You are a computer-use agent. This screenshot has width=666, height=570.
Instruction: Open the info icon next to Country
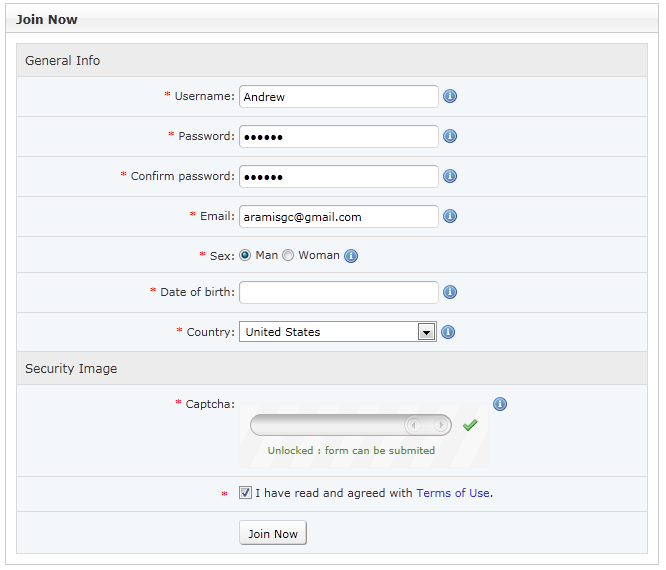tap(448, 332)
